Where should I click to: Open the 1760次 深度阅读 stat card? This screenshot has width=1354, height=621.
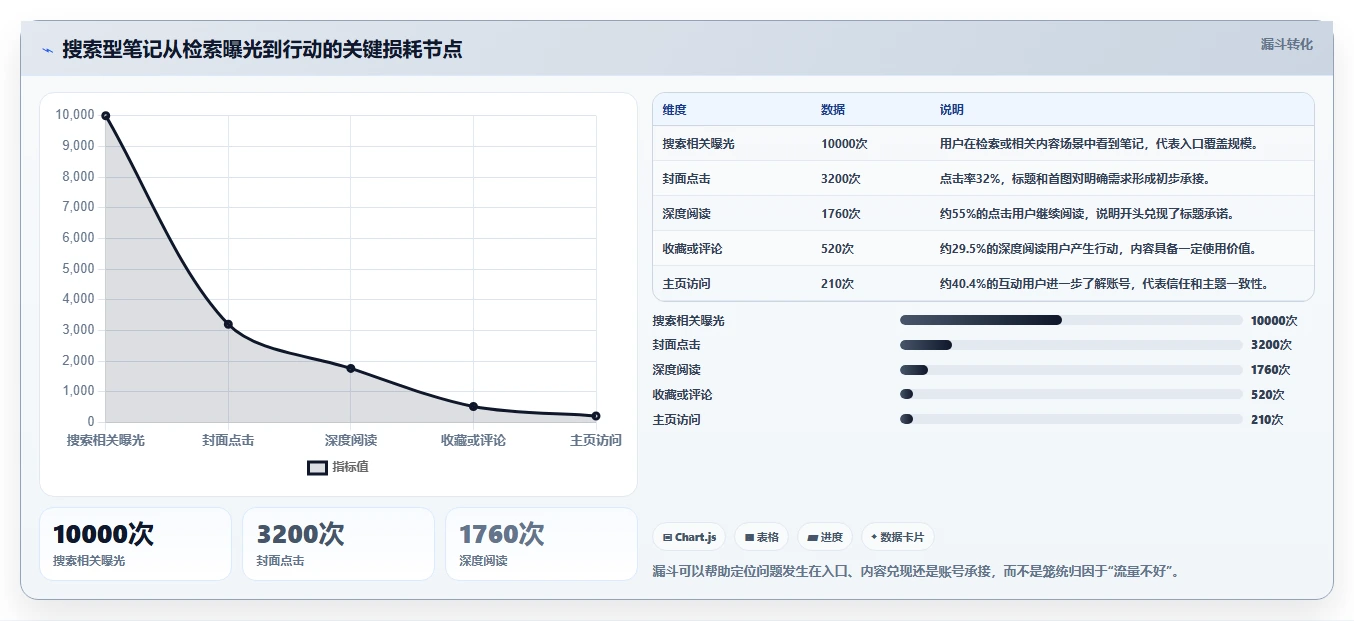point(541,544)
